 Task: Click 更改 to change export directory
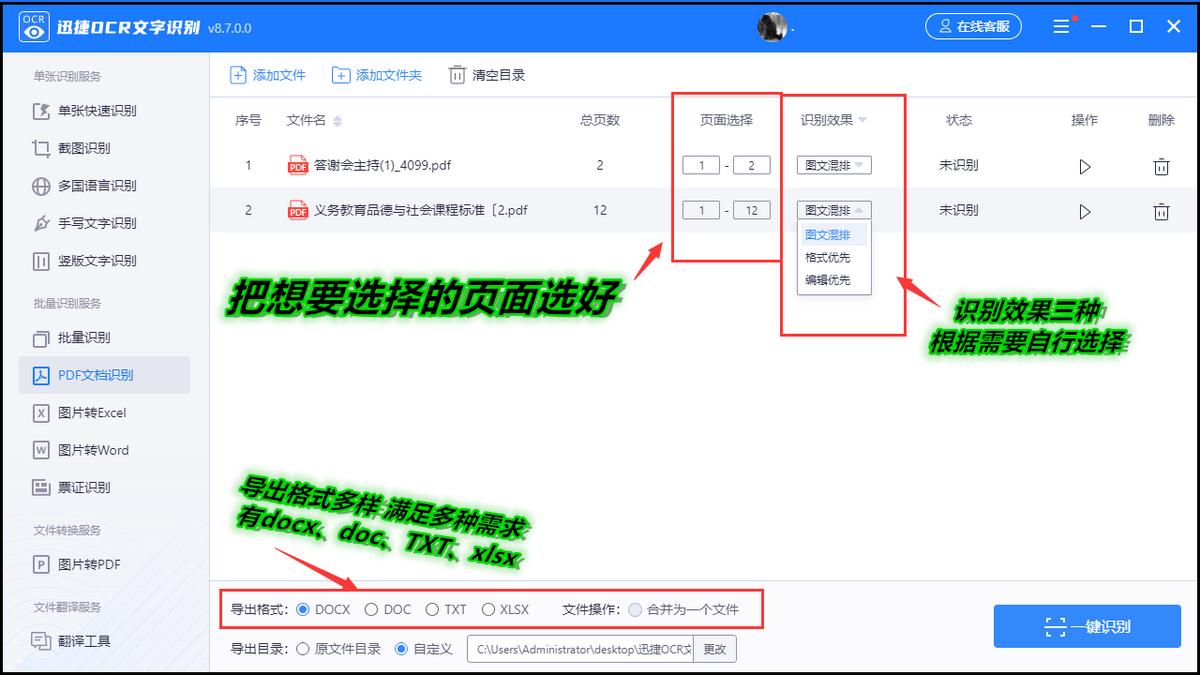pos(715,648)
